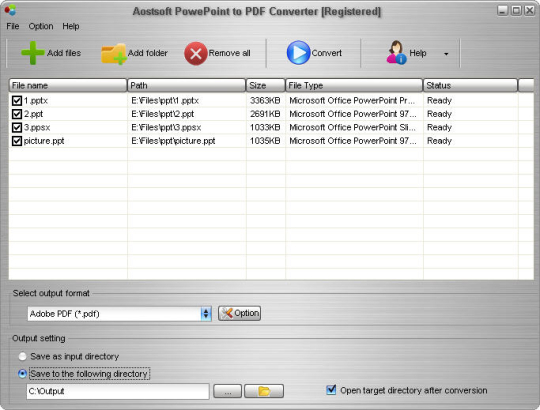Uncheck the 1.pptx file checkbox
Image resolution: width=540 pixels, height=410 pixels.
point(17,101)
